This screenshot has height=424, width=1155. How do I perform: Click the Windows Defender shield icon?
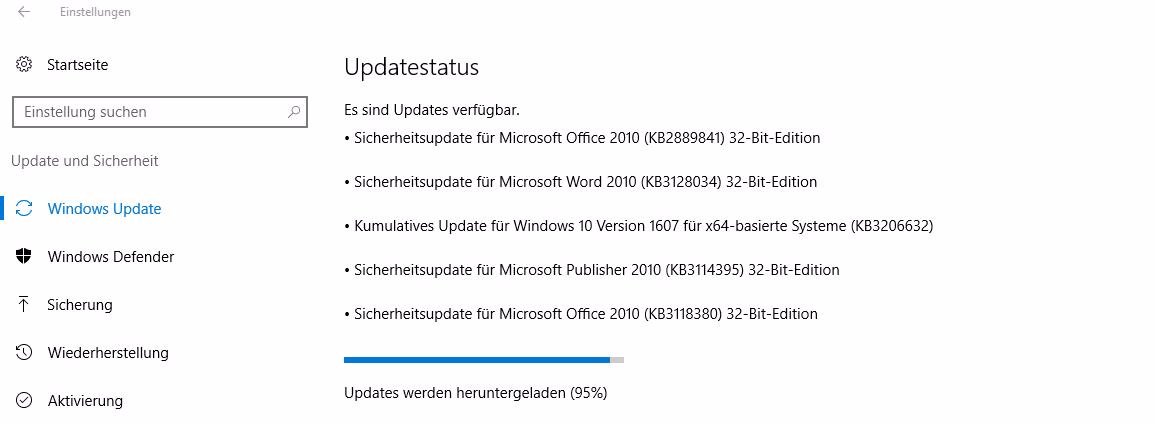coord(24,256)
